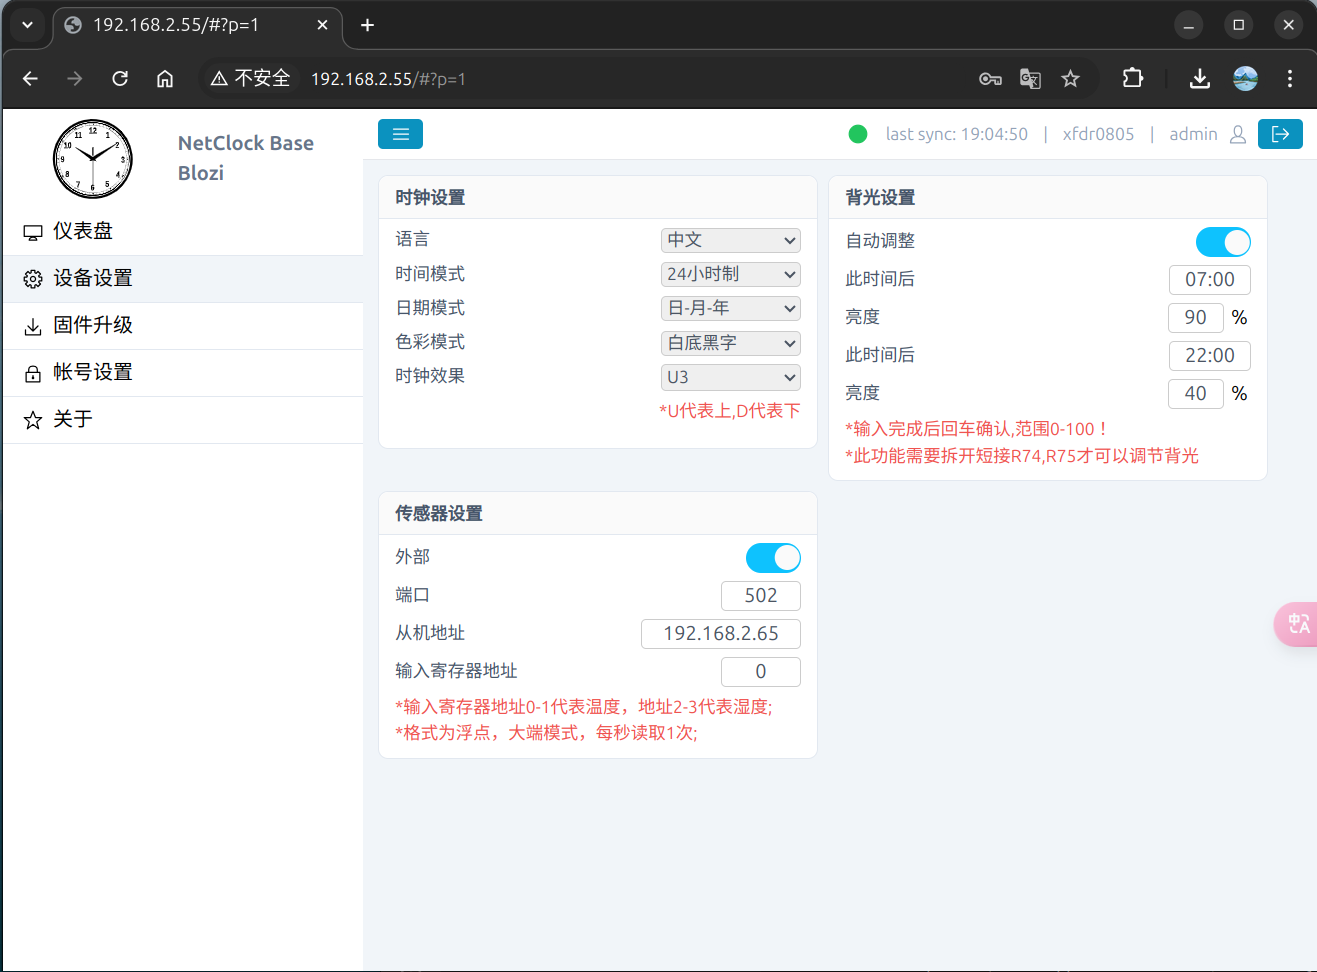Open 关于 about page

click(183, 419)
